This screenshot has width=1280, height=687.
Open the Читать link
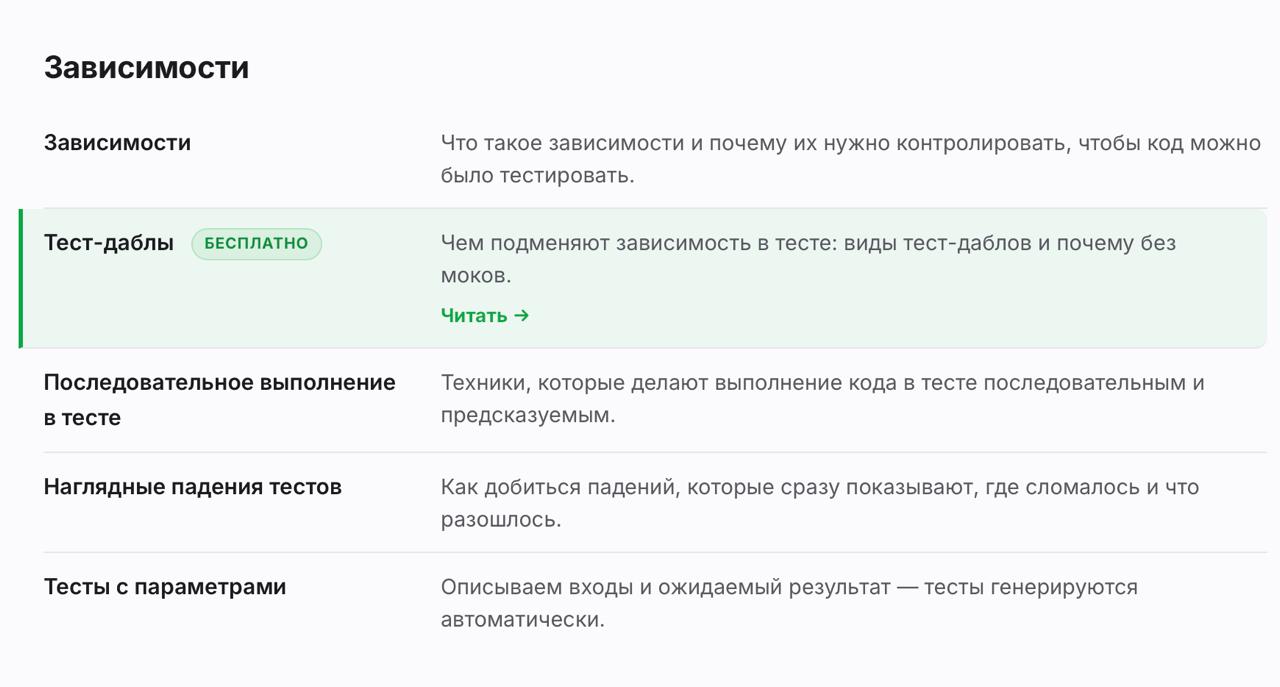coord(485,315)
